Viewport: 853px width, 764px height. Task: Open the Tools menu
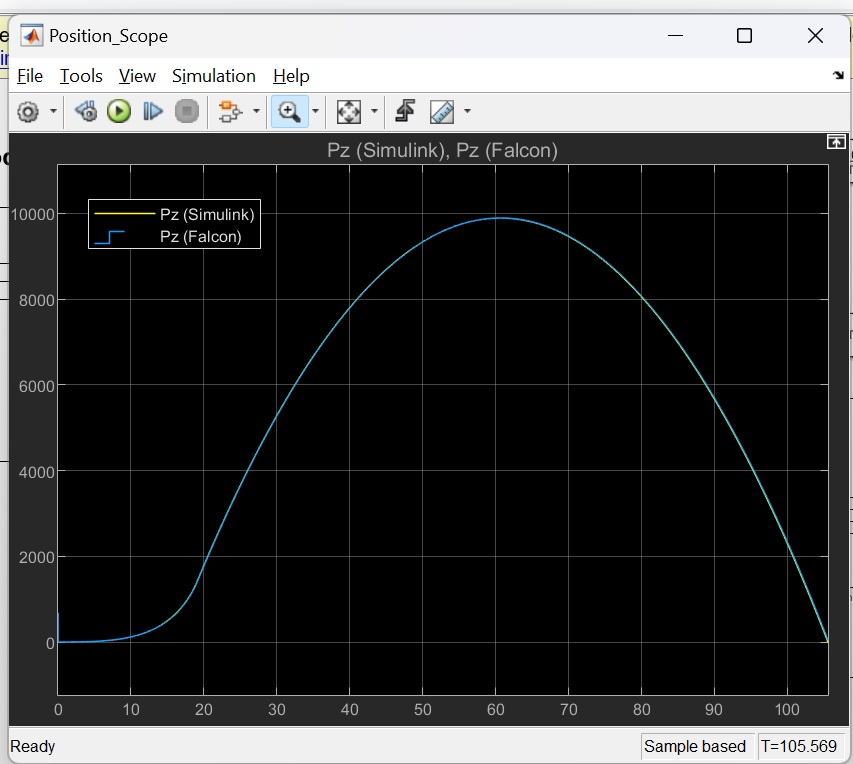[x=81, y=76]
